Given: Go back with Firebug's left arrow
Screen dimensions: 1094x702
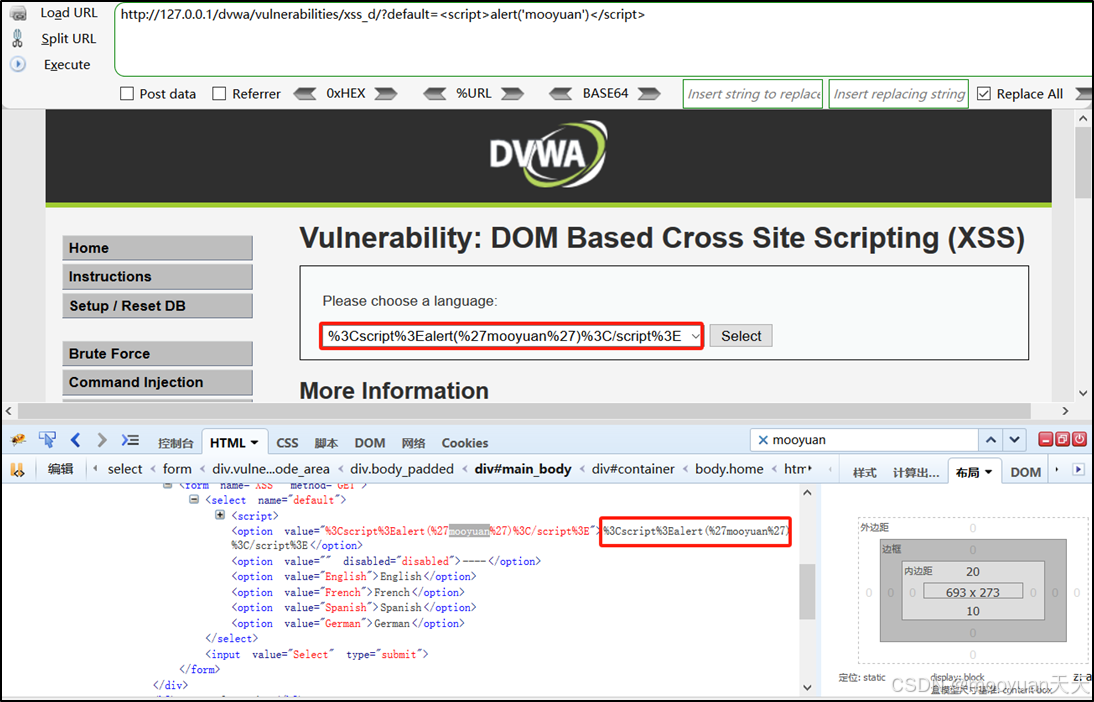Looking at the screenshot, I should coord(75,440).
